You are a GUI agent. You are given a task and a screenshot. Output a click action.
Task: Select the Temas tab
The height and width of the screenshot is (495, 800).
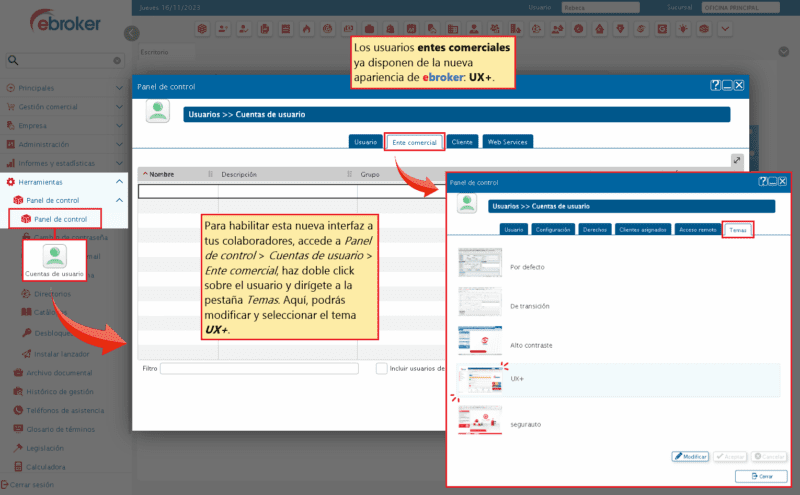737,230
